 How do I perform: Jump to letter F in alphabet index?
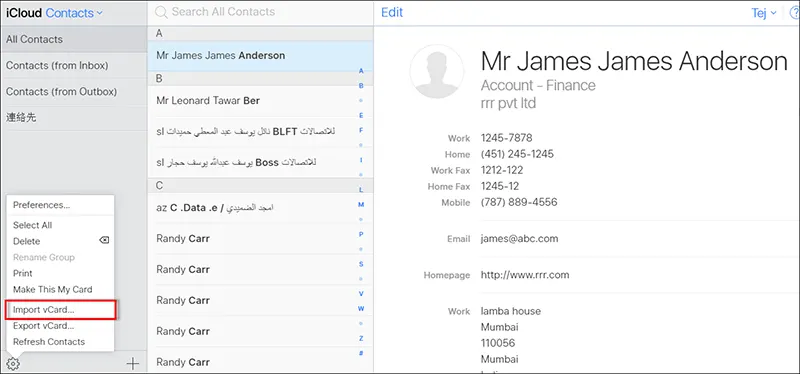click(x=361, y=130)
